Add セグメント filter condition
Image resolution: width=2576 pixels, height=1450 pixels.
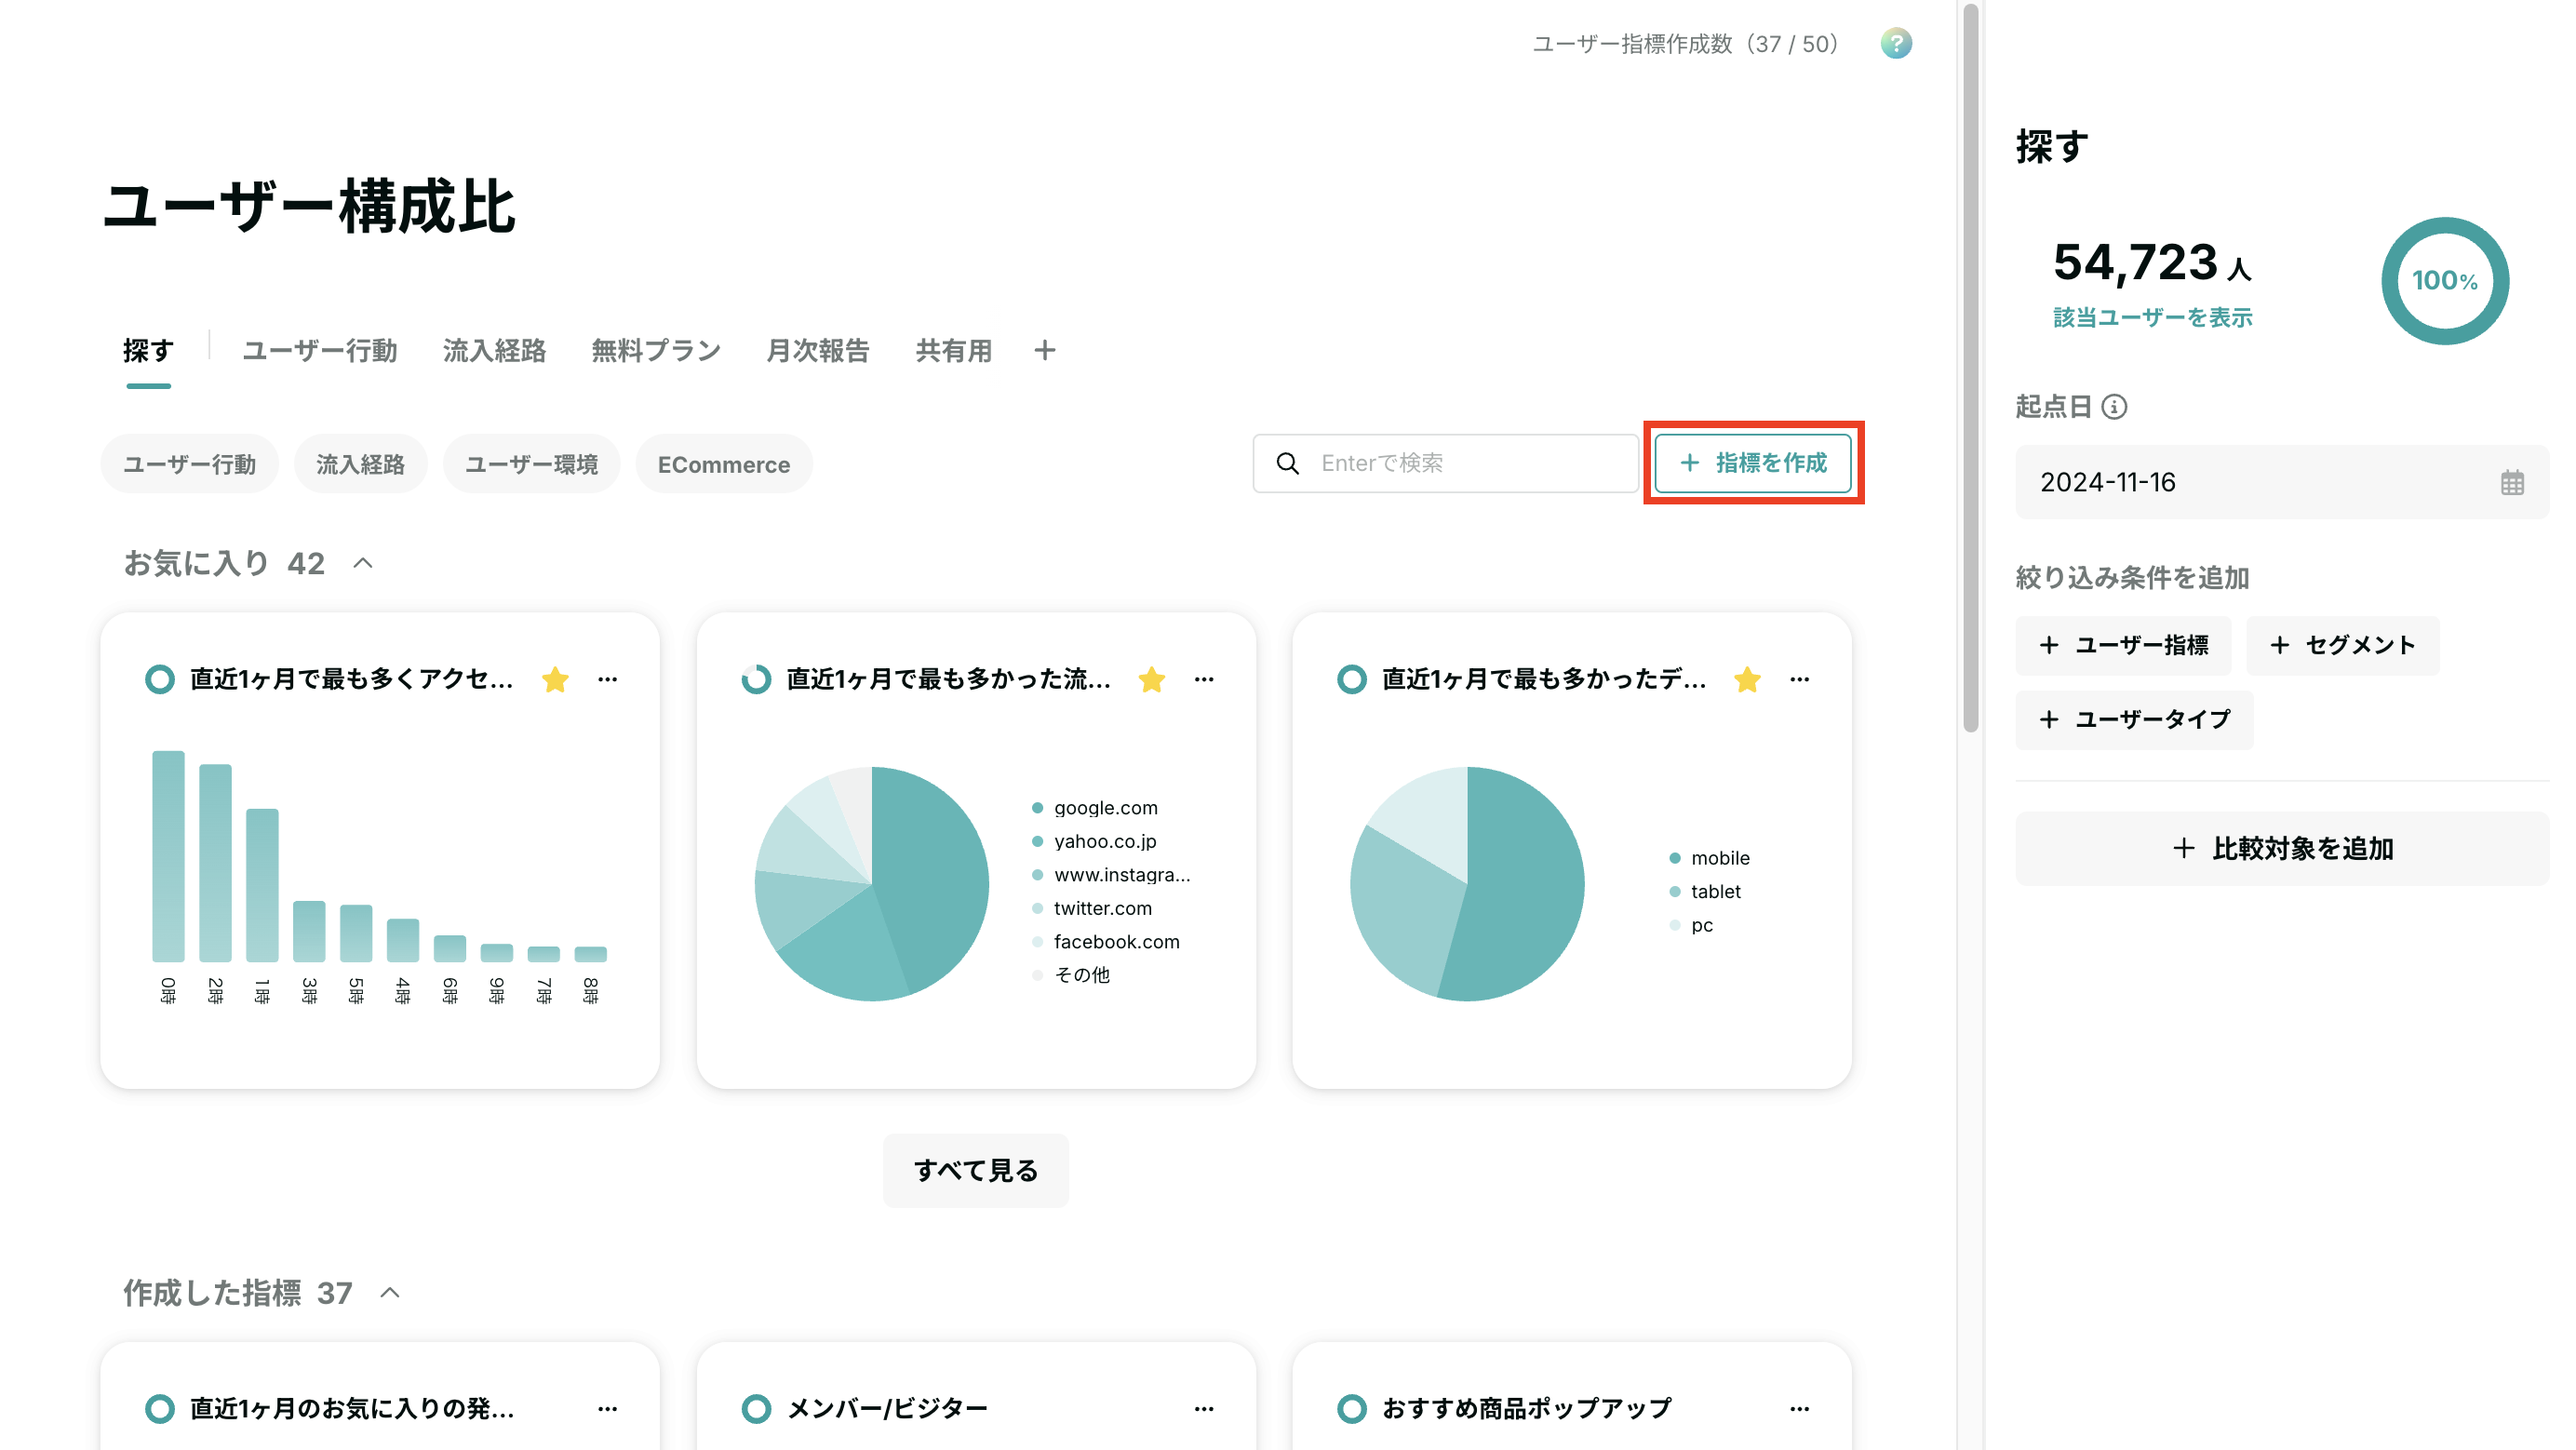pos(2342,645)
